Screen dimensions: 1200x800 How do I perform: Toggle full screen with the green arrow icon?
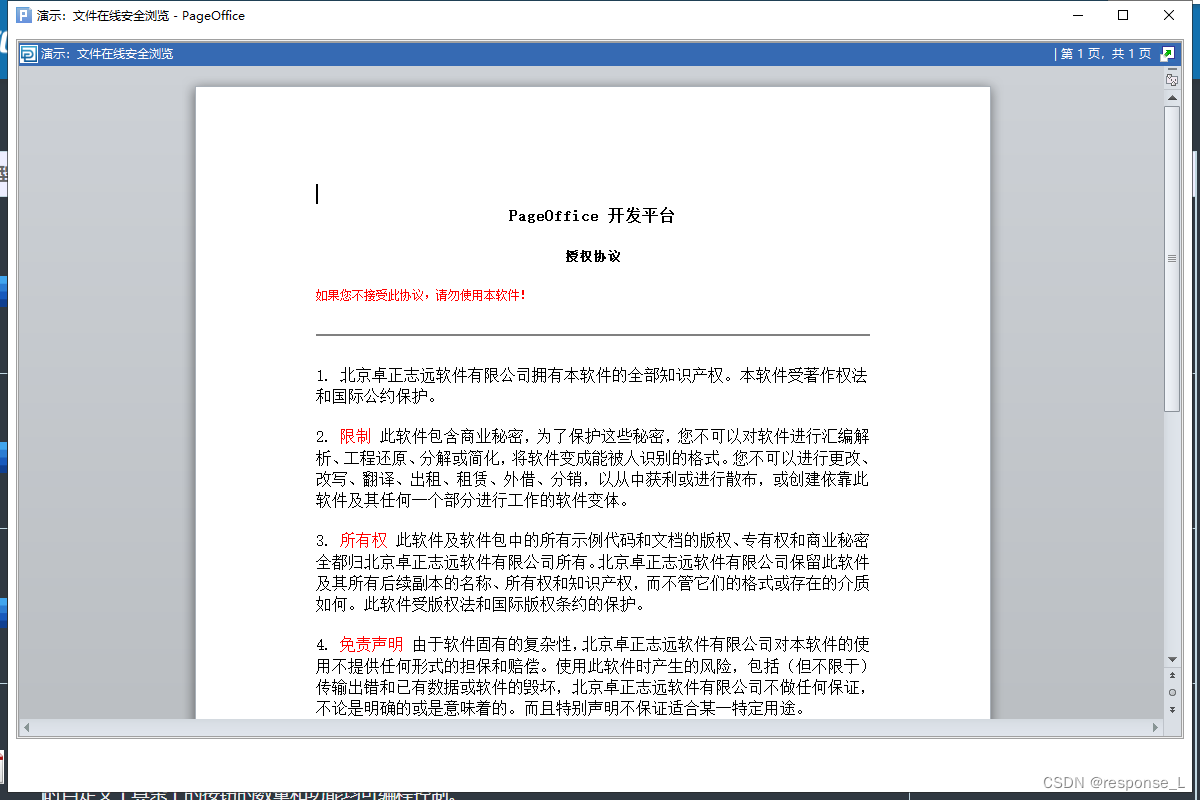tap(1166, 54)
